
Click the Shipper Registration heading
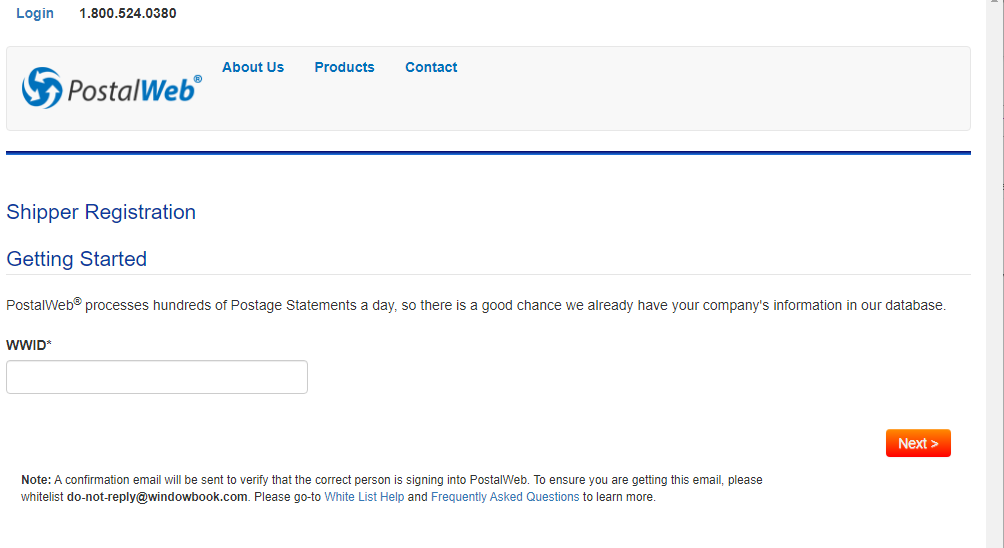(x=101, y=212)
